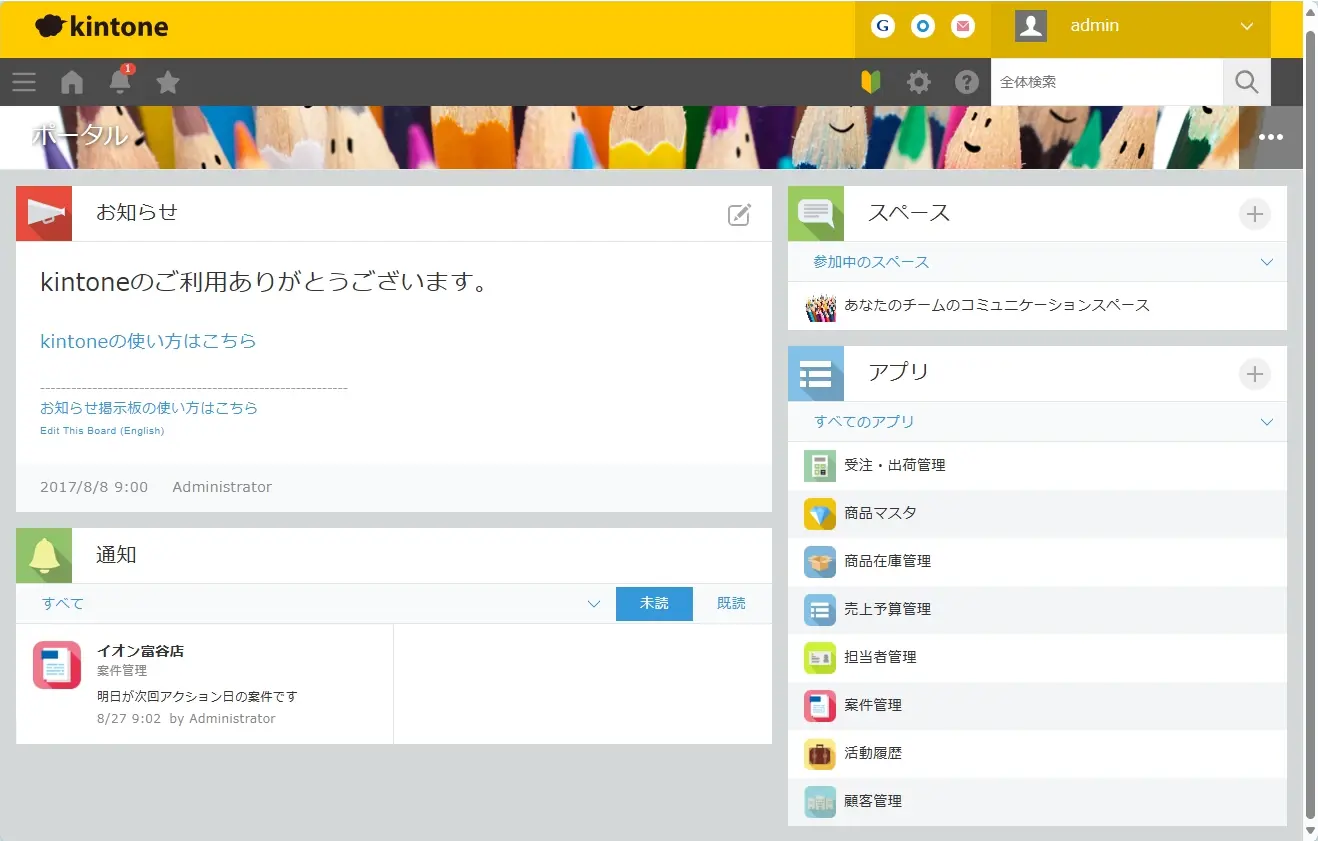
Task: Click the 商品マスタ diamond icon
Action: coord(820,514)
